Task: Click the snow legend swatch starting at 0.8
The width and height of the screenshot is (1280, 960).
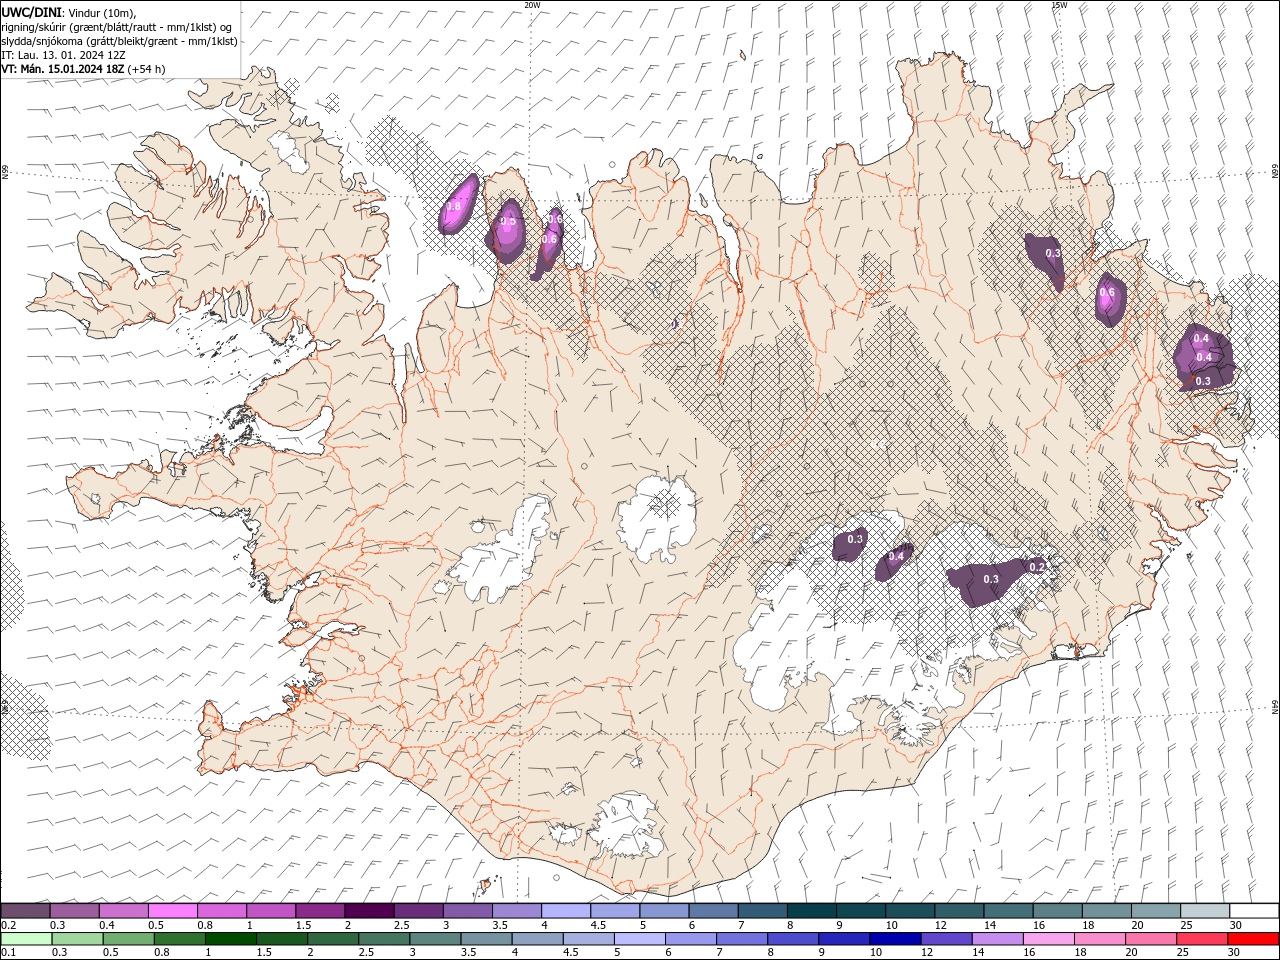Action: [222, 911]
